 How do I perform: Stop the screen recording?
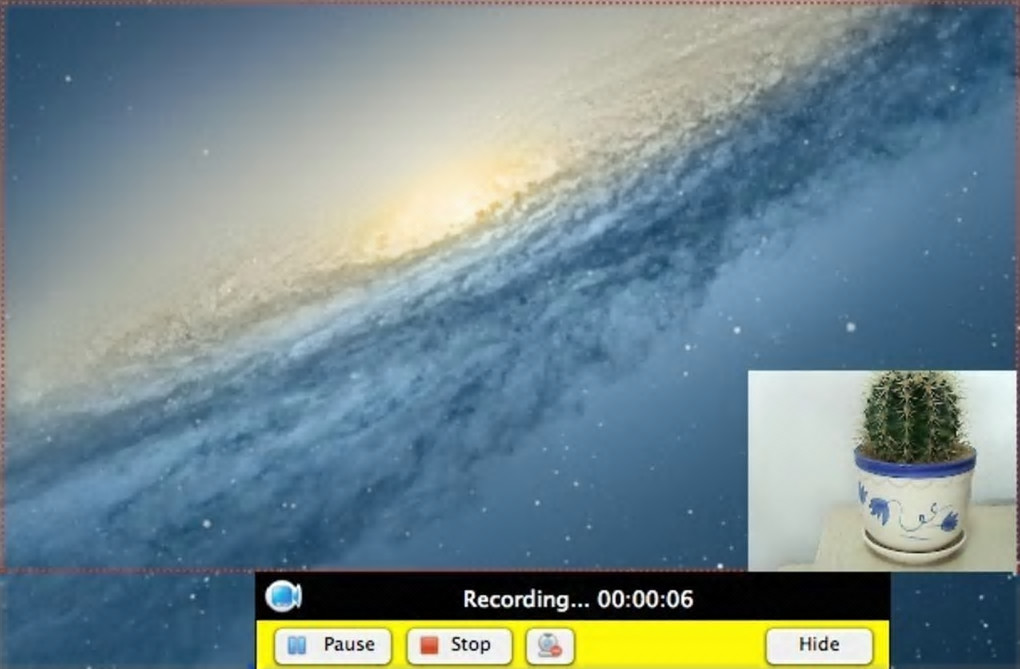pyautogui.click(x=459, y=646)
